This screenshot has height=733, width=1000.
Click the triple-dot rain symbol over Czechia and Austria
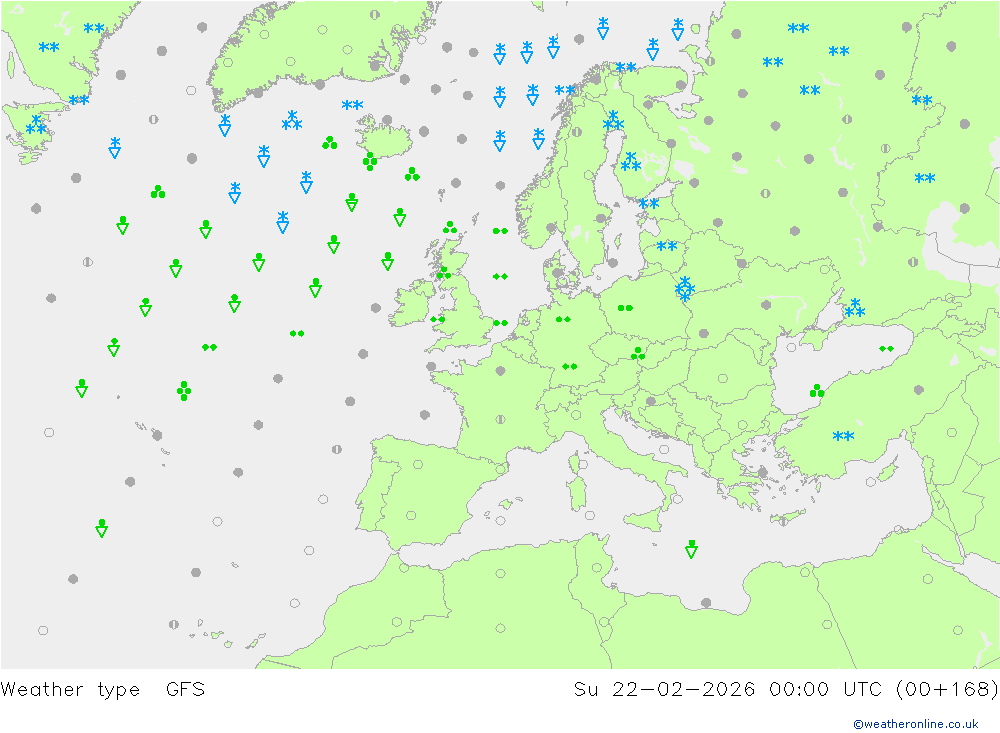coord(638,353)
